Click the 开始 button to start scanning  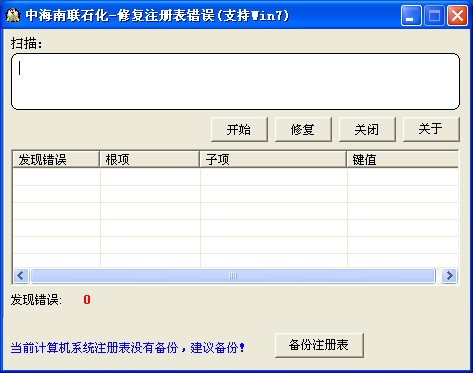[x=239, y=129]
